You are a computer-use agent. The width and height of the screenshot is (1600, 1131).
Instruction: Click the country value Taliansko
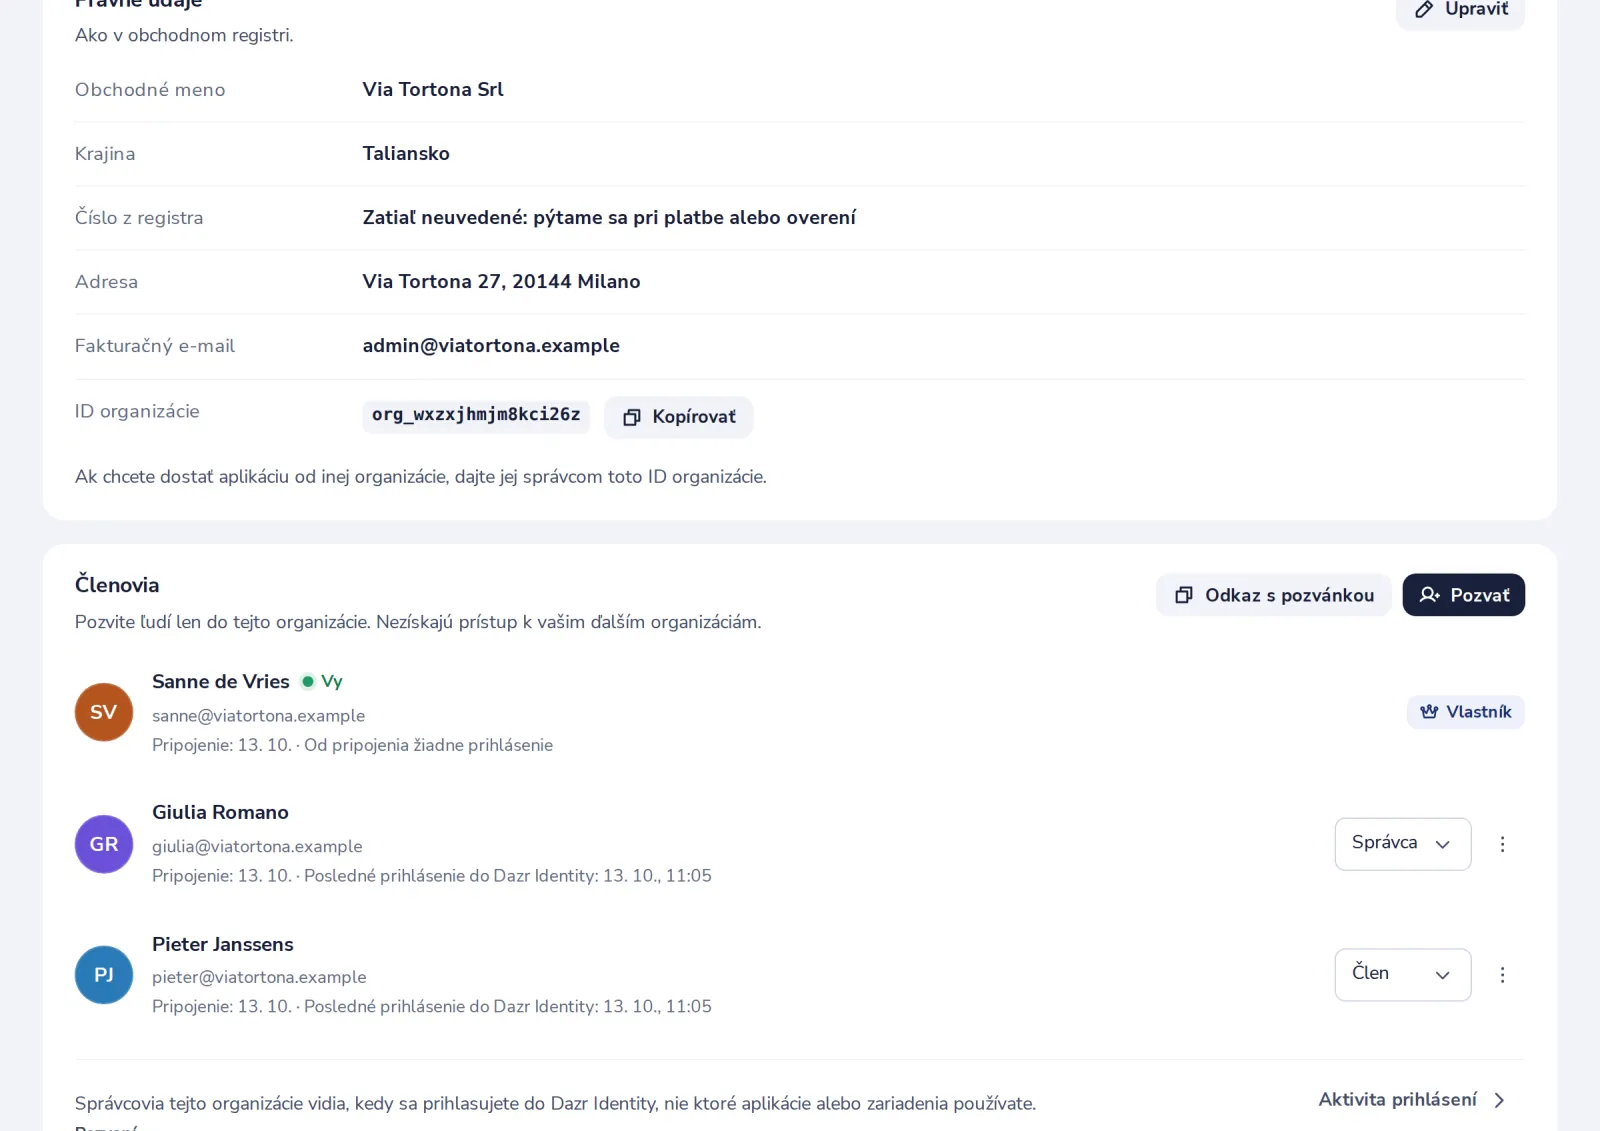pos(406,153)
